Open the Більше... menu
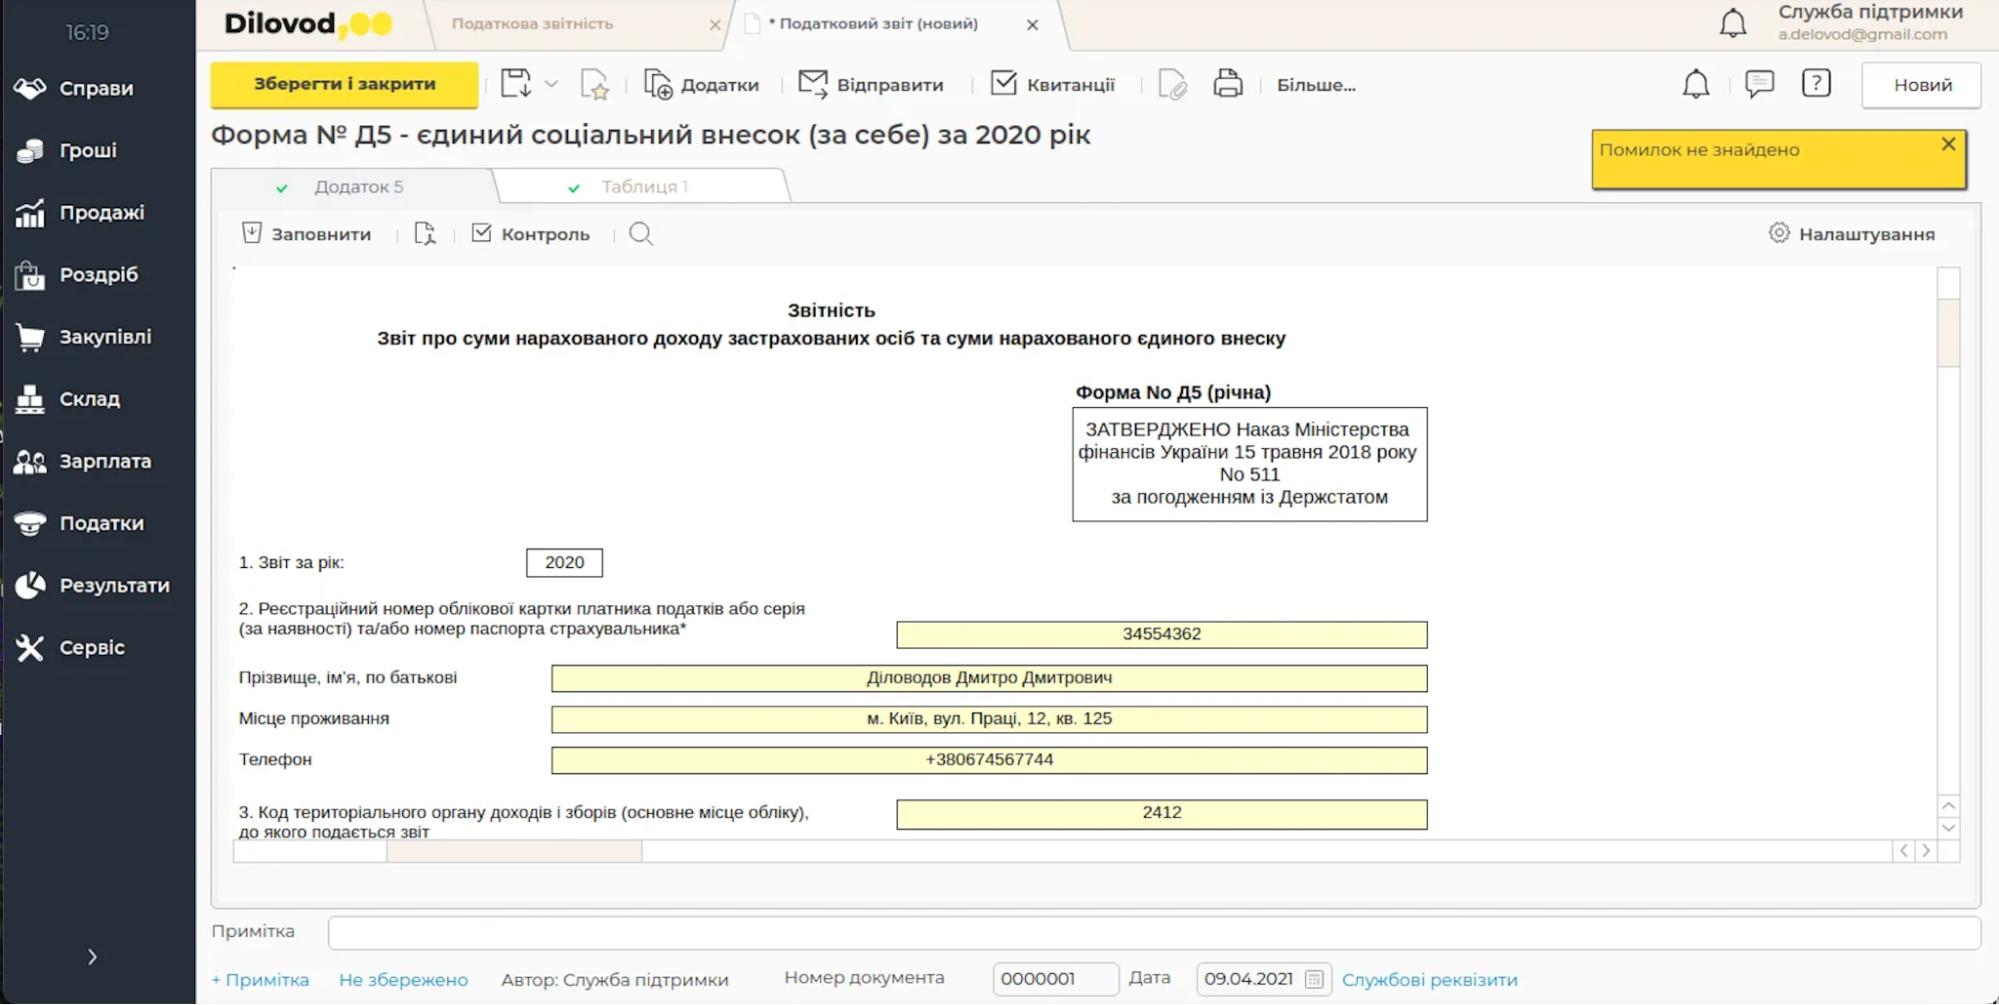Image resolution: width=1999 pixels, height=1005 pixels. point(1315,85)
